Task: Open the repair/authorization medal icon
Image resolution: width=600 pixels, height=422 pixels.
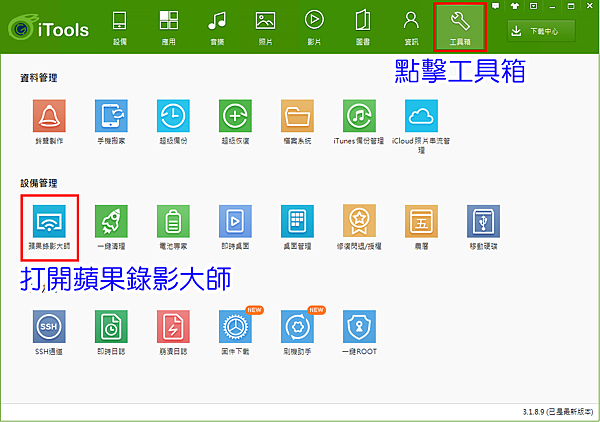Action: pos(359,221)
